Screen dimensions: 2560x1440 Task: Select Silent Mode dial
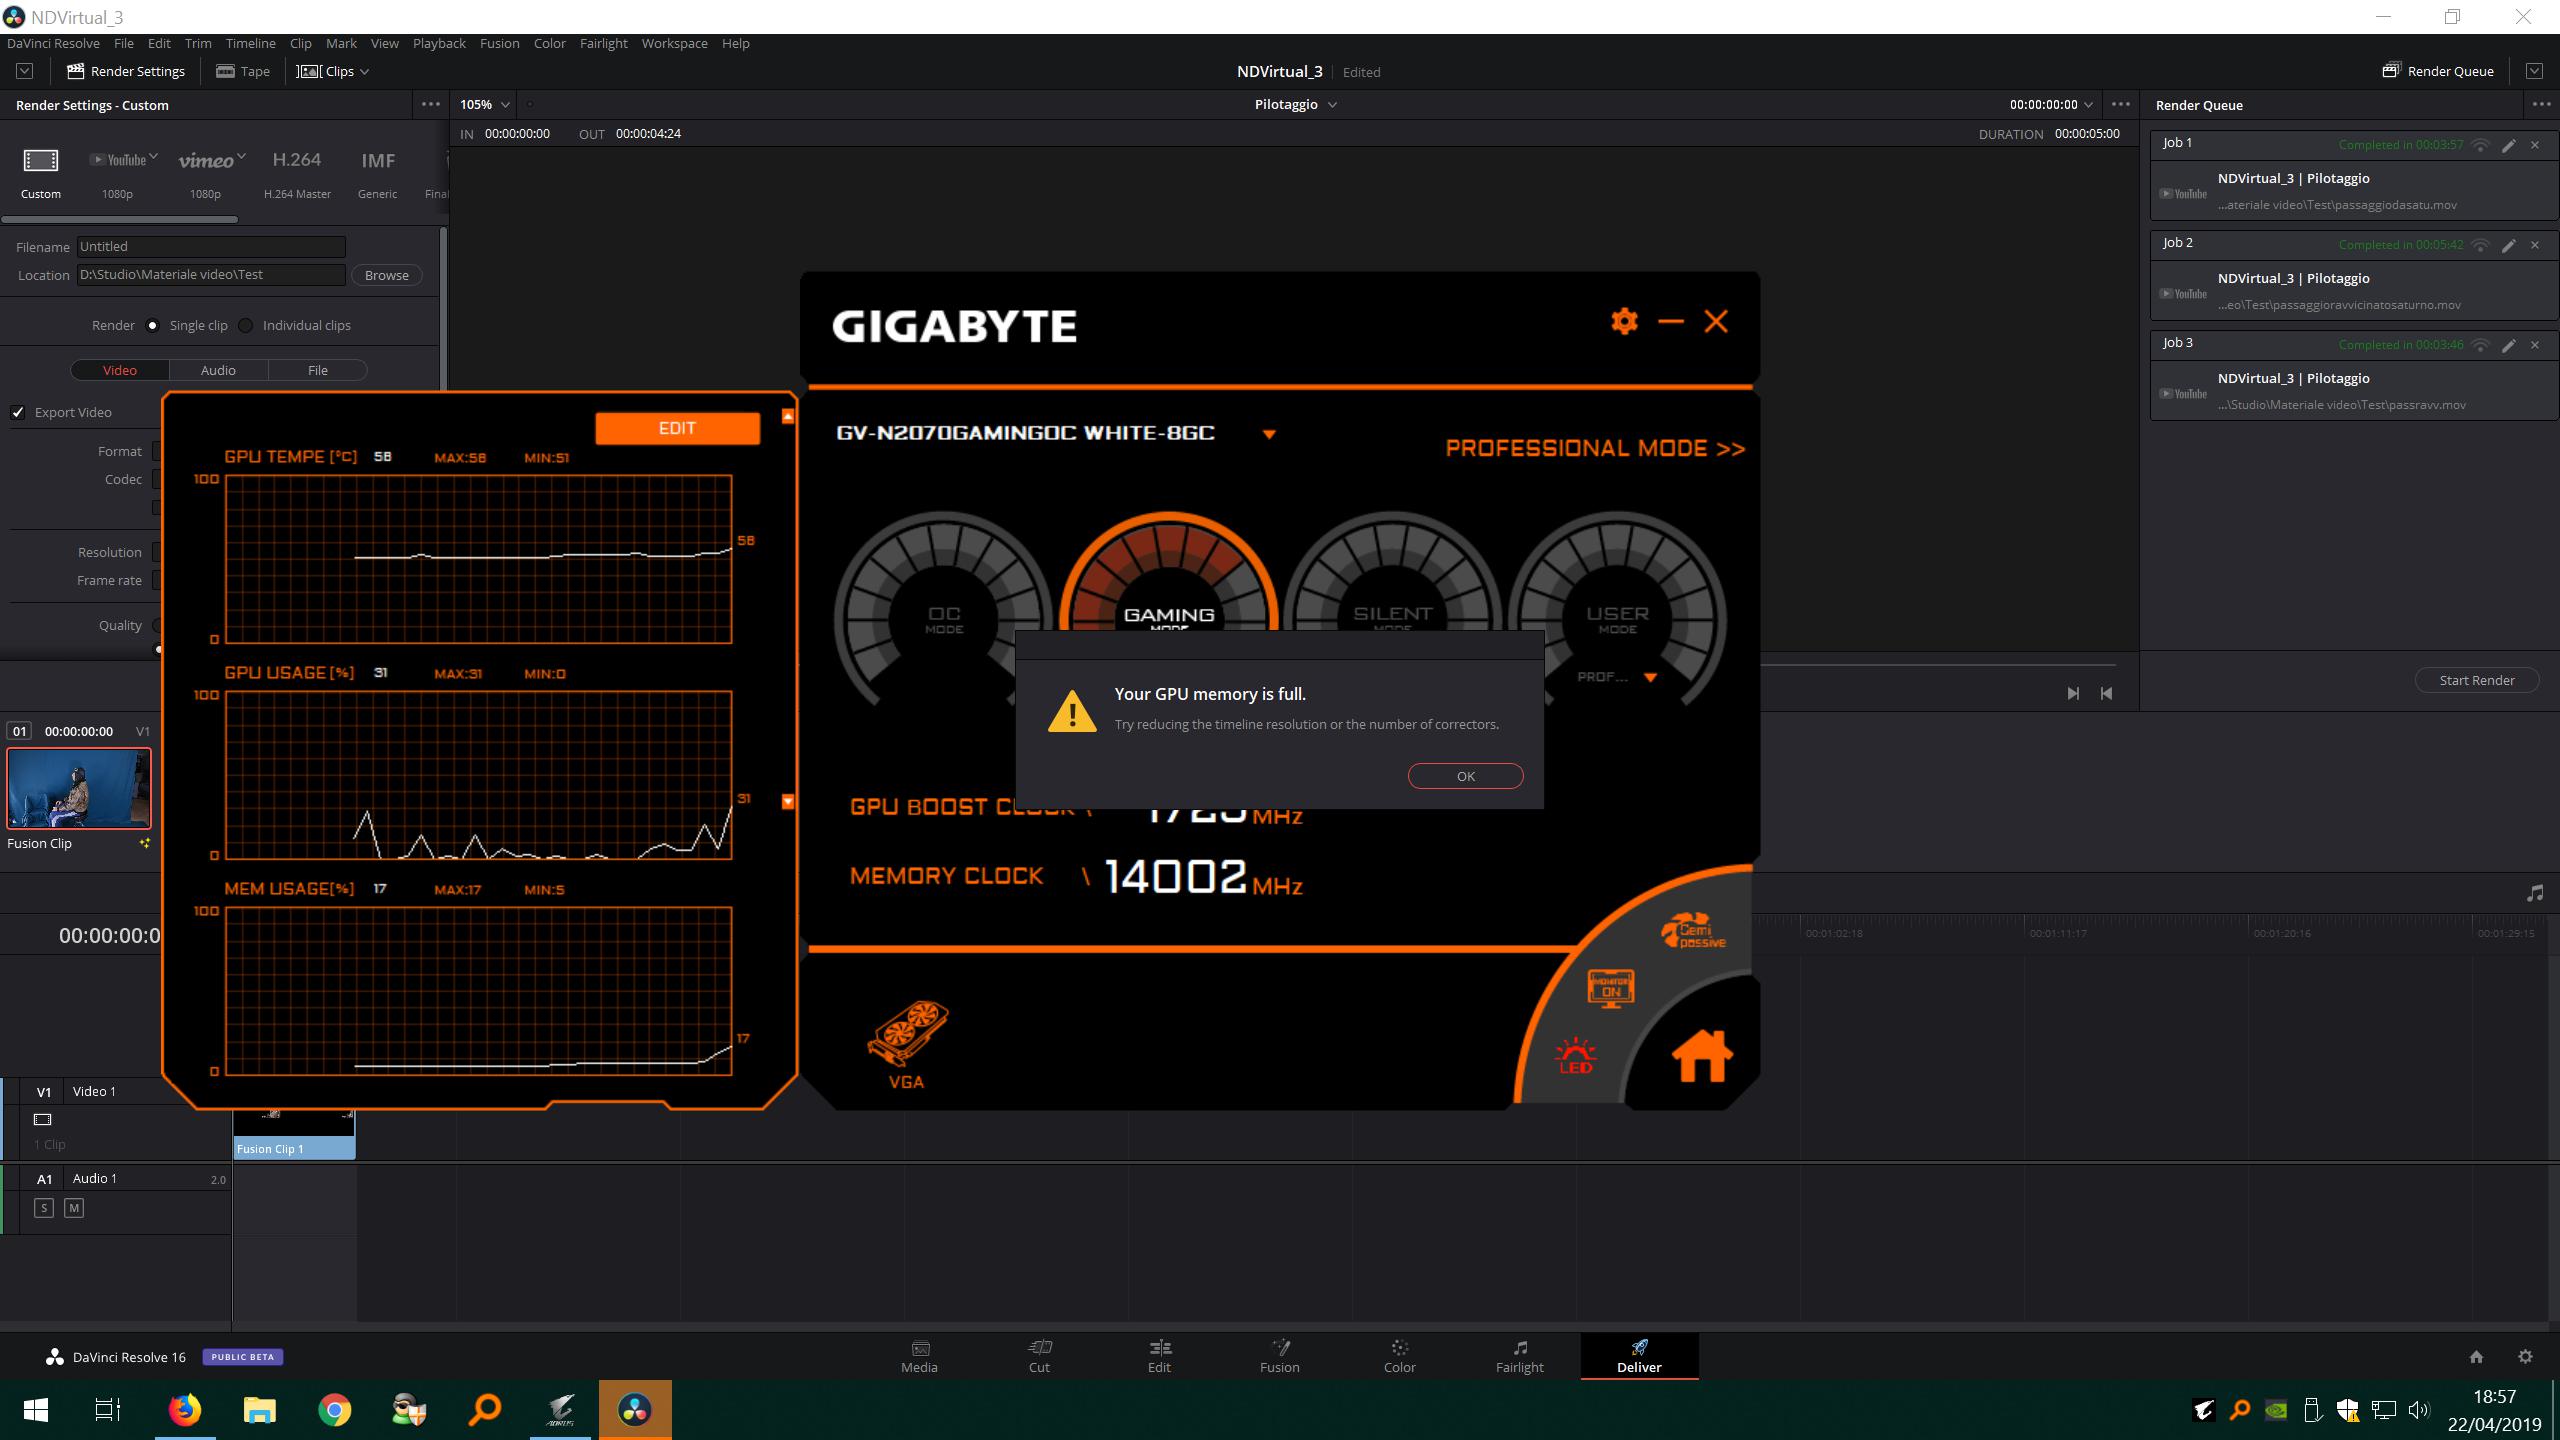pos(1392,572)
